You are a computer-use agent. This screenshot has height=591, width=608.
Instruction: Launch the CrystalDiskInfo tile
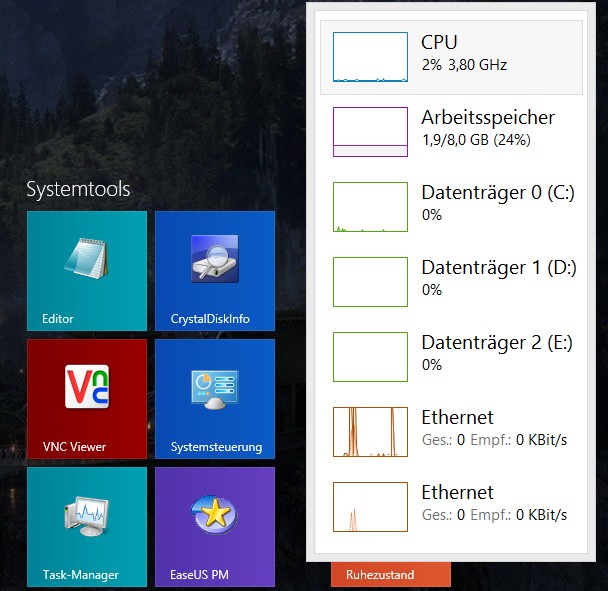coord(215,271)
